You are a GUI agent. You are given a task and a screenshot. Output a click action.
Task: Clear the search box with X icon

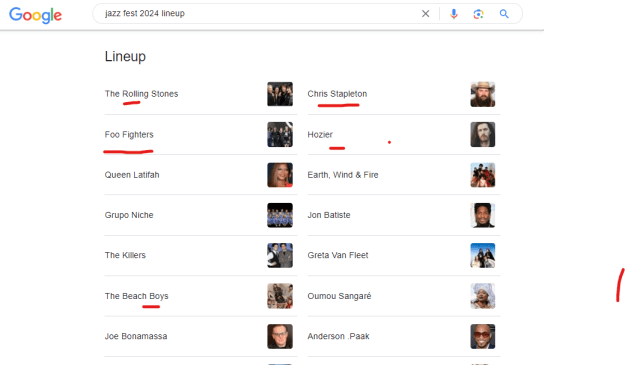coord(425,14)
